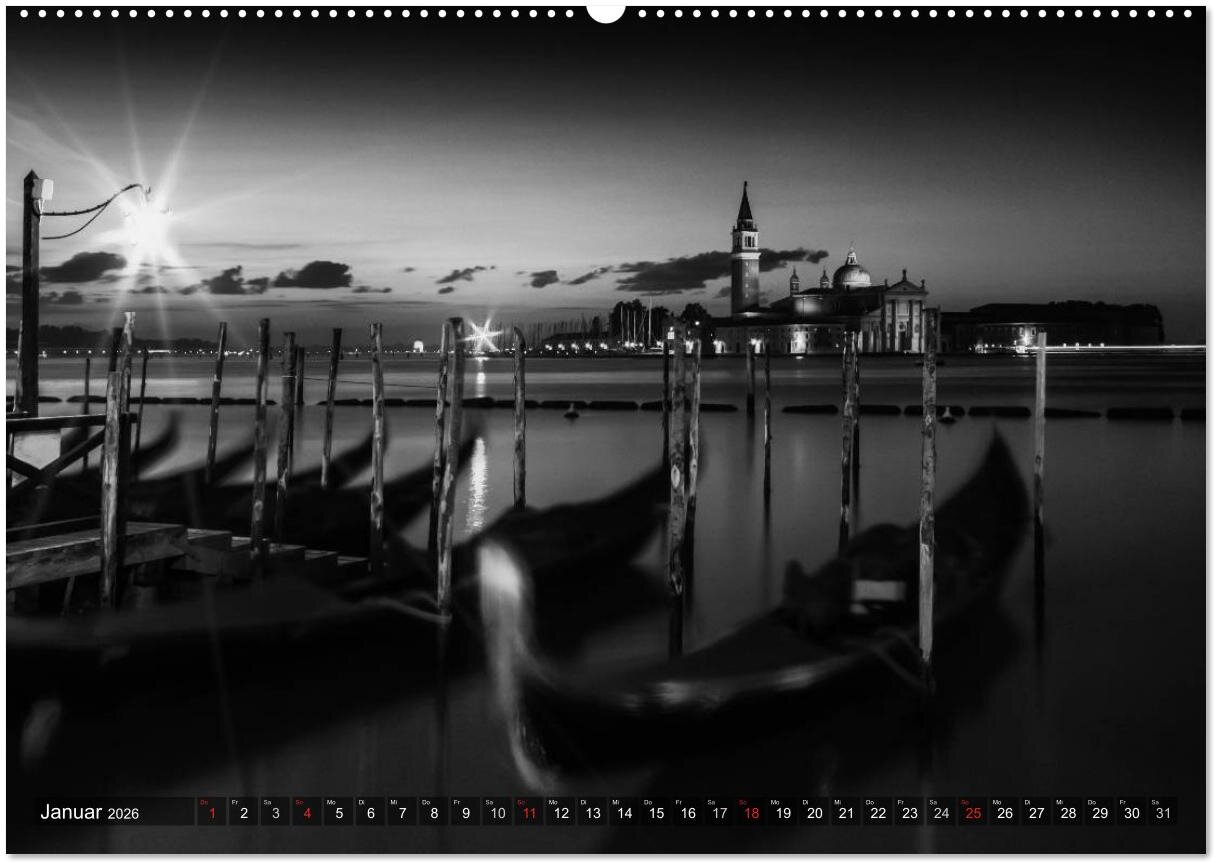1214x862 pixels.
Task: Choose date 28 in calendar strip
Action: pyautogui.click(x=1067, y=813)
